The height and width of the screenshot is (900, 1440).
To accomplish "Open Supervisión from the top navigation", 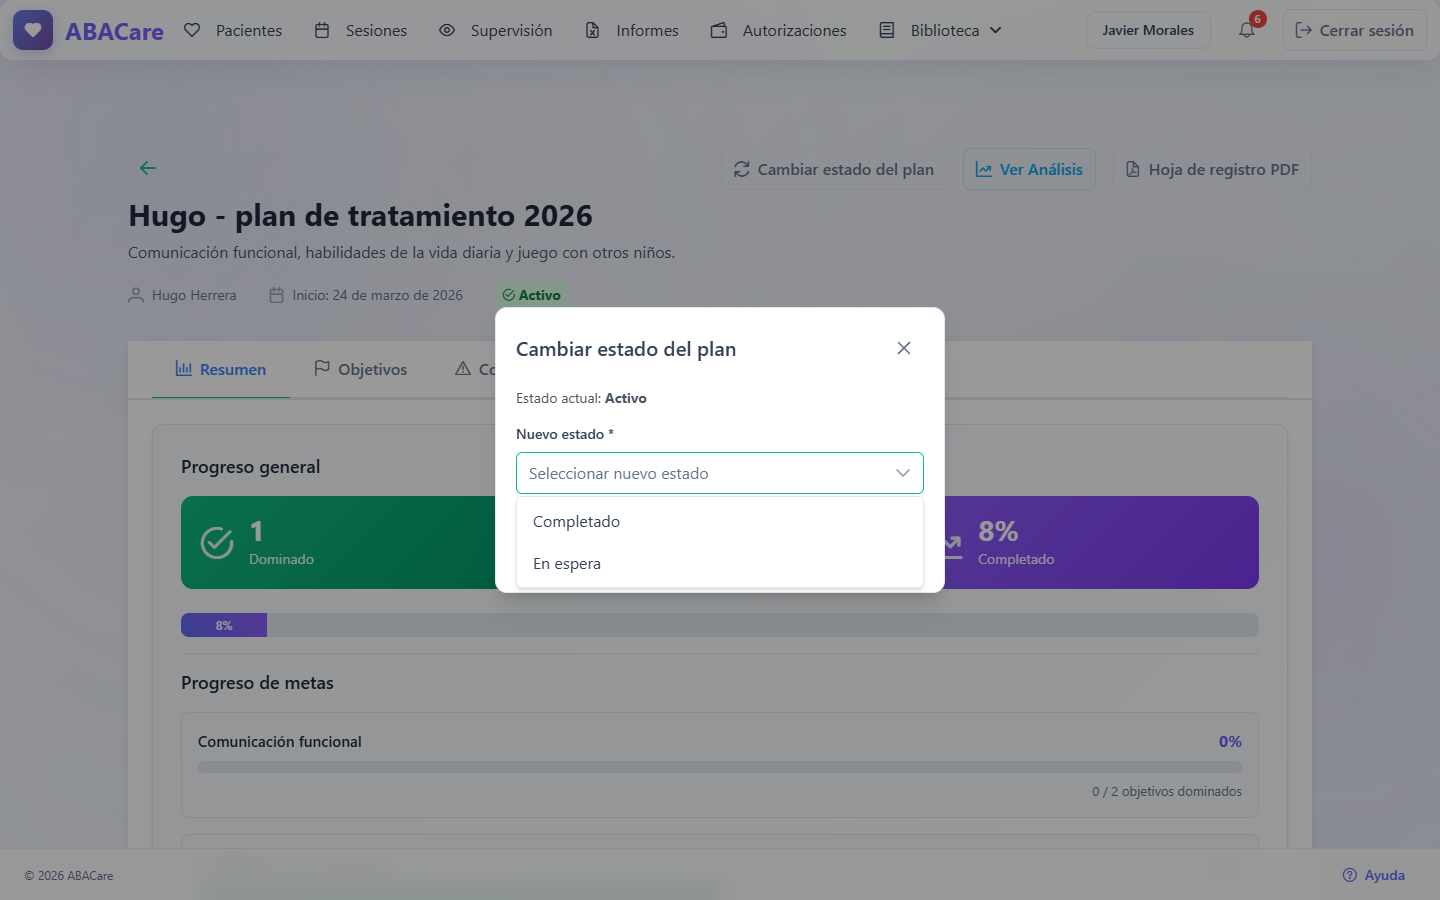I will (x=496, y=30).
